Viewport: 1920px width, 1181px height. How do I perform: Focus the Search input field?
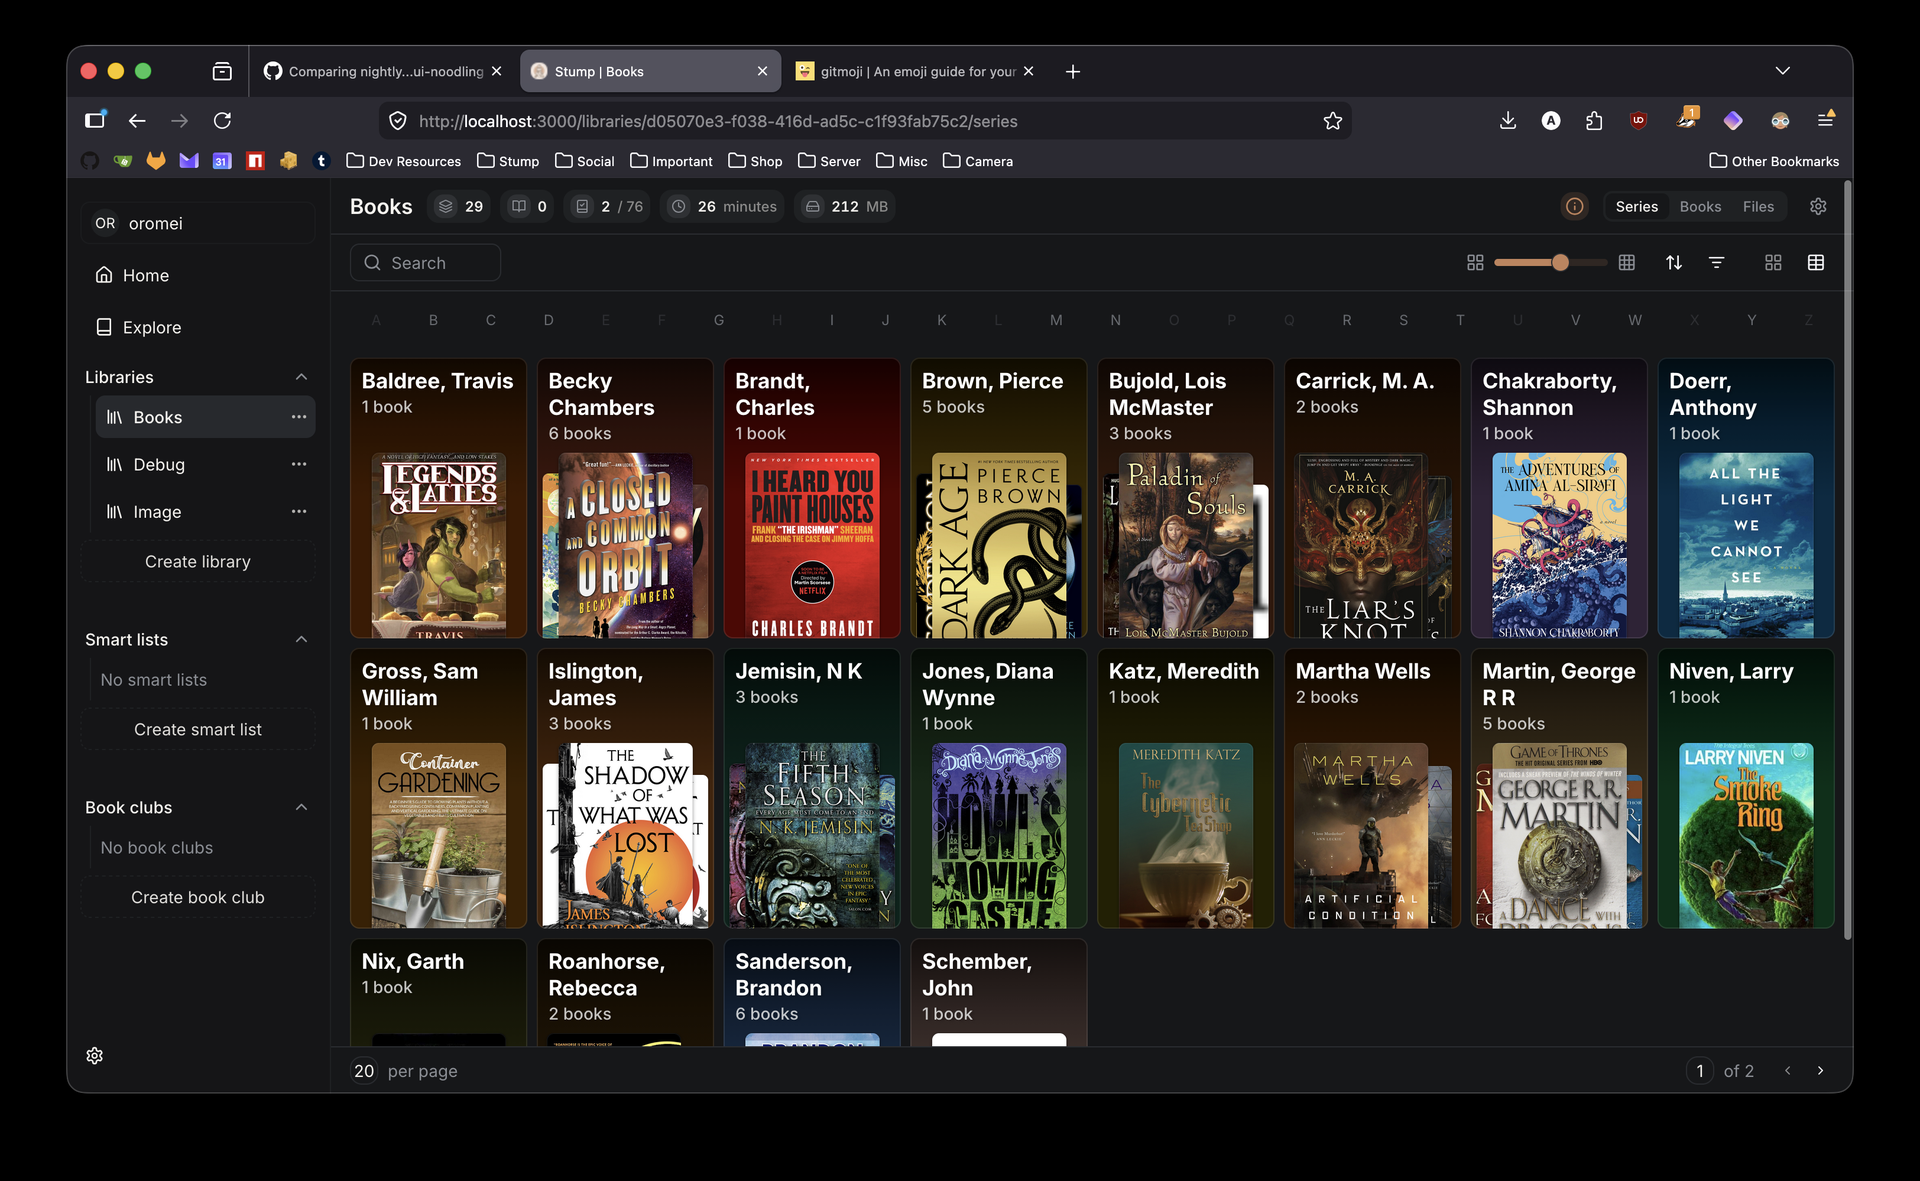tap(425, 263)
